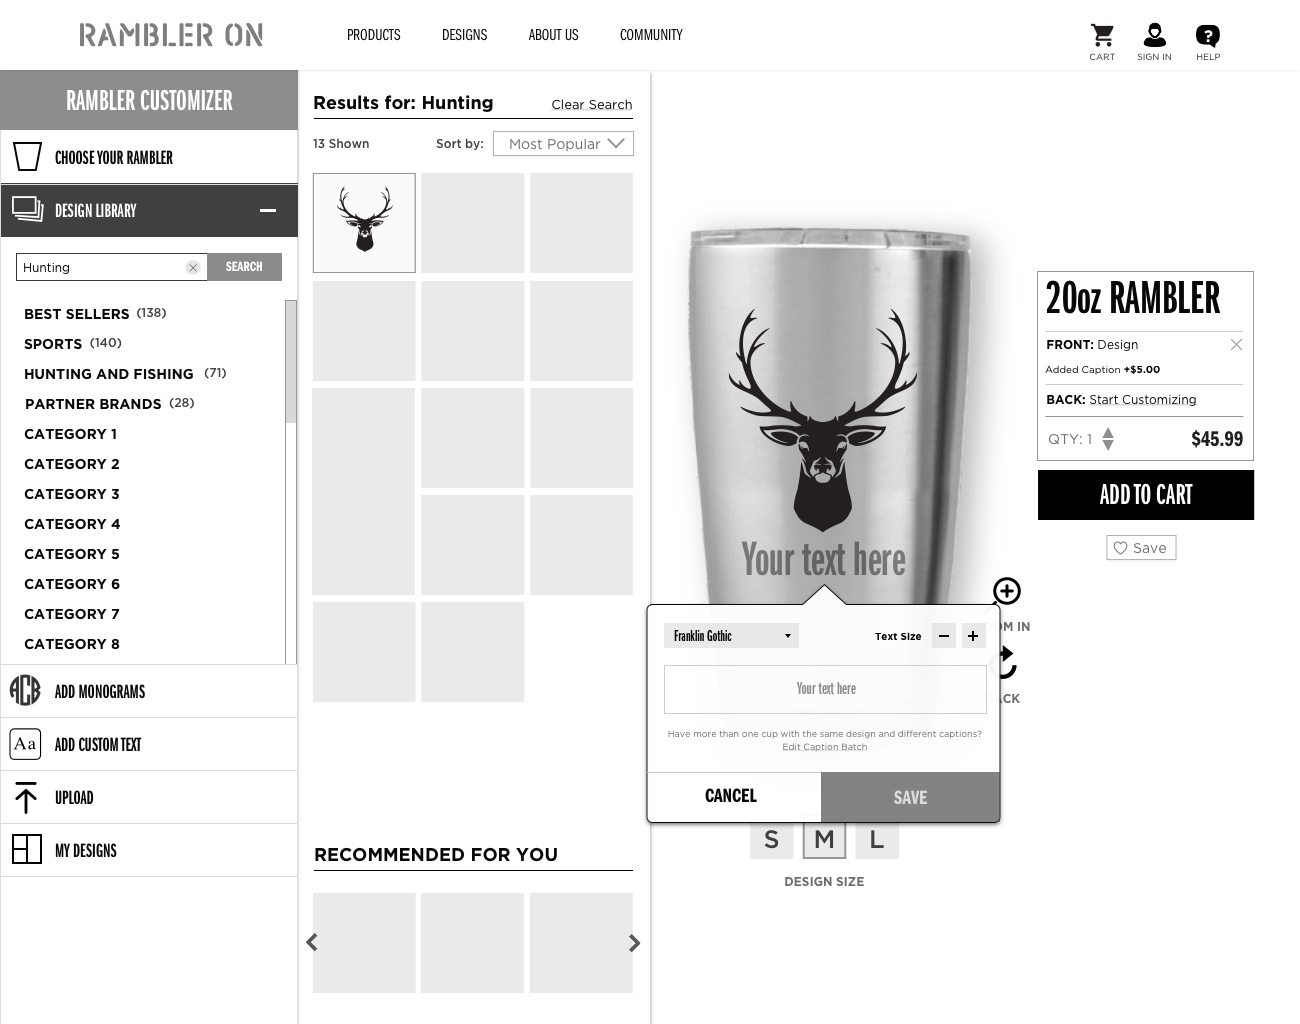Open the Most Popular sort dropdown
The height and width of the screenshot is (1024, 1300).
point(563,144)
